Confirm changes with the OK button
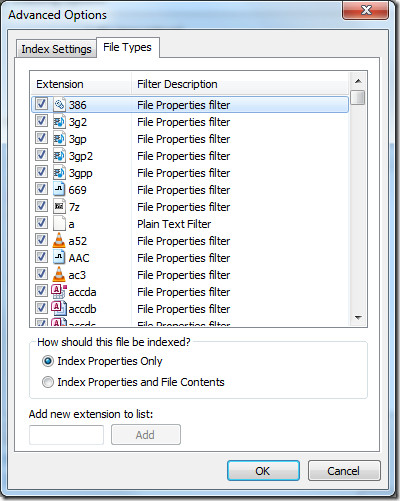The image size is (400, 501). tap(263, 471)
